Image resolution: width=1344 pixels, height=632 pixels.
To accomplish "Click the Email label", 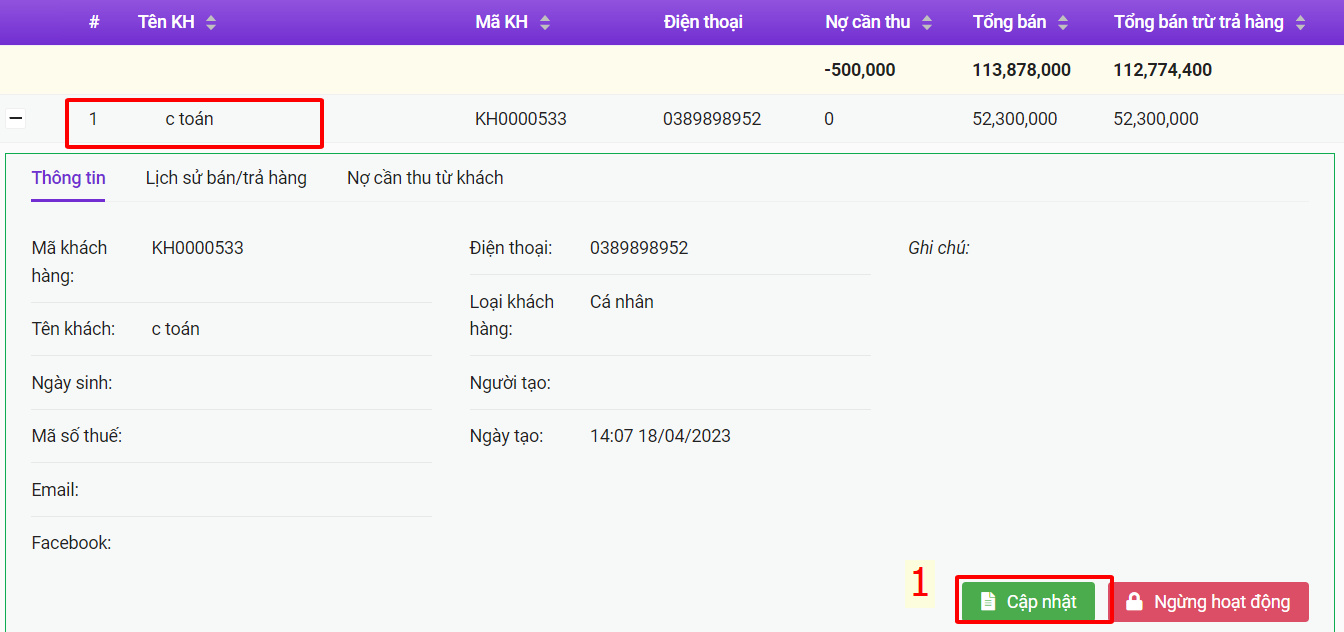I will pos(55,490).
